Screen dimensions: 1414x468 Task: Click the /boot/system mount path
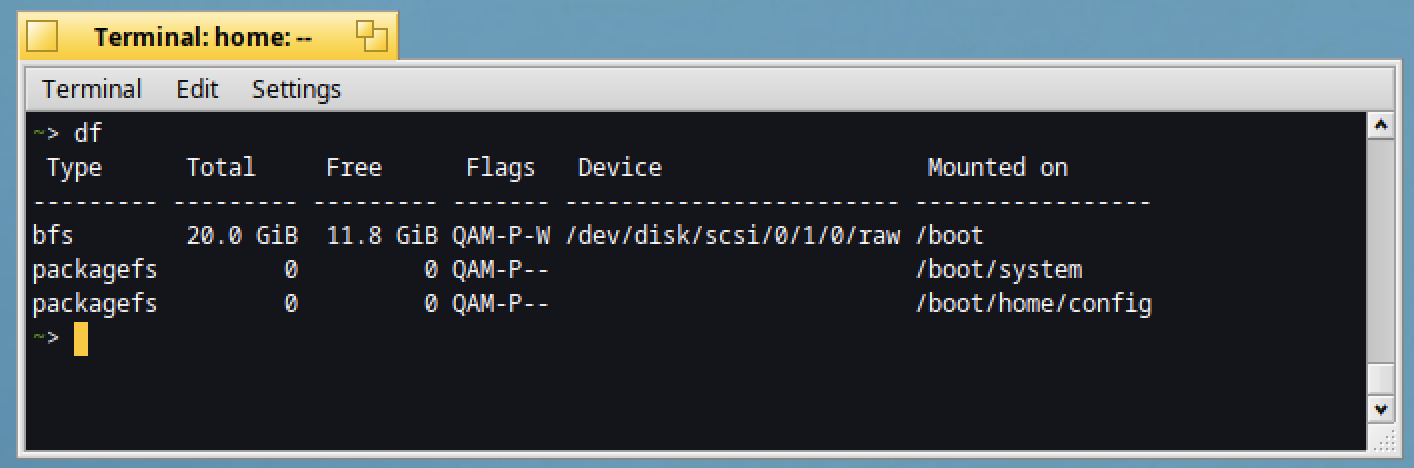(x=999, y=270)
